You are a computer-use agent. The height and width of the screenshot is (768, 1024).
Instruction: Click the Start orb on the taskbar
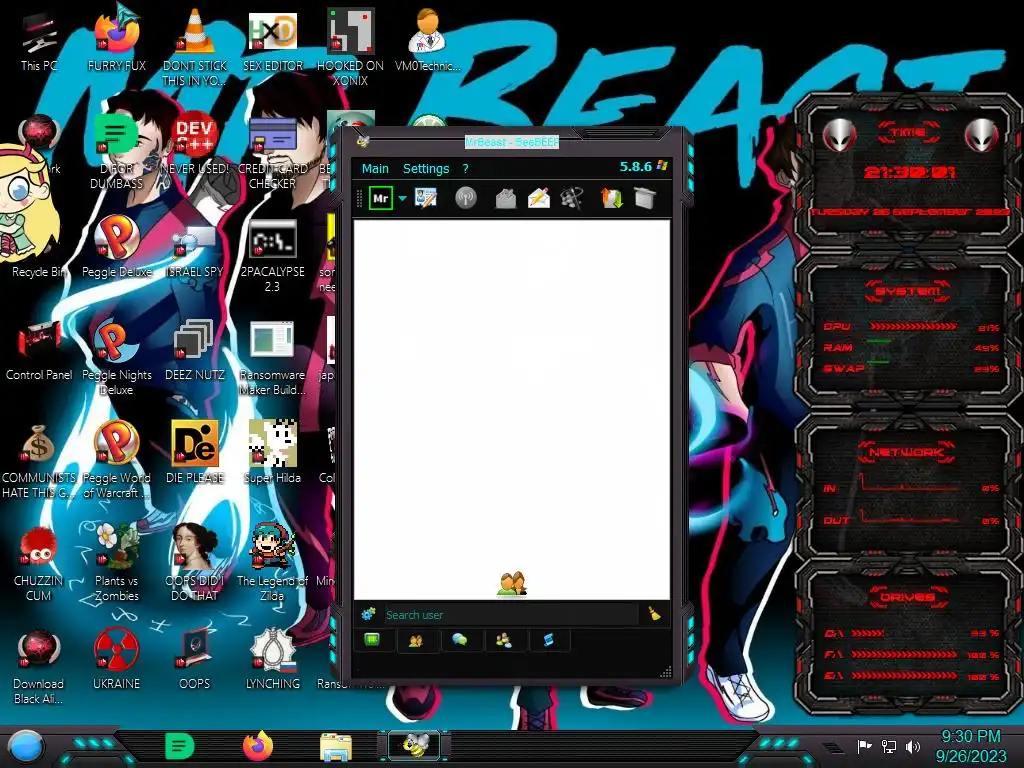[25, 746]
